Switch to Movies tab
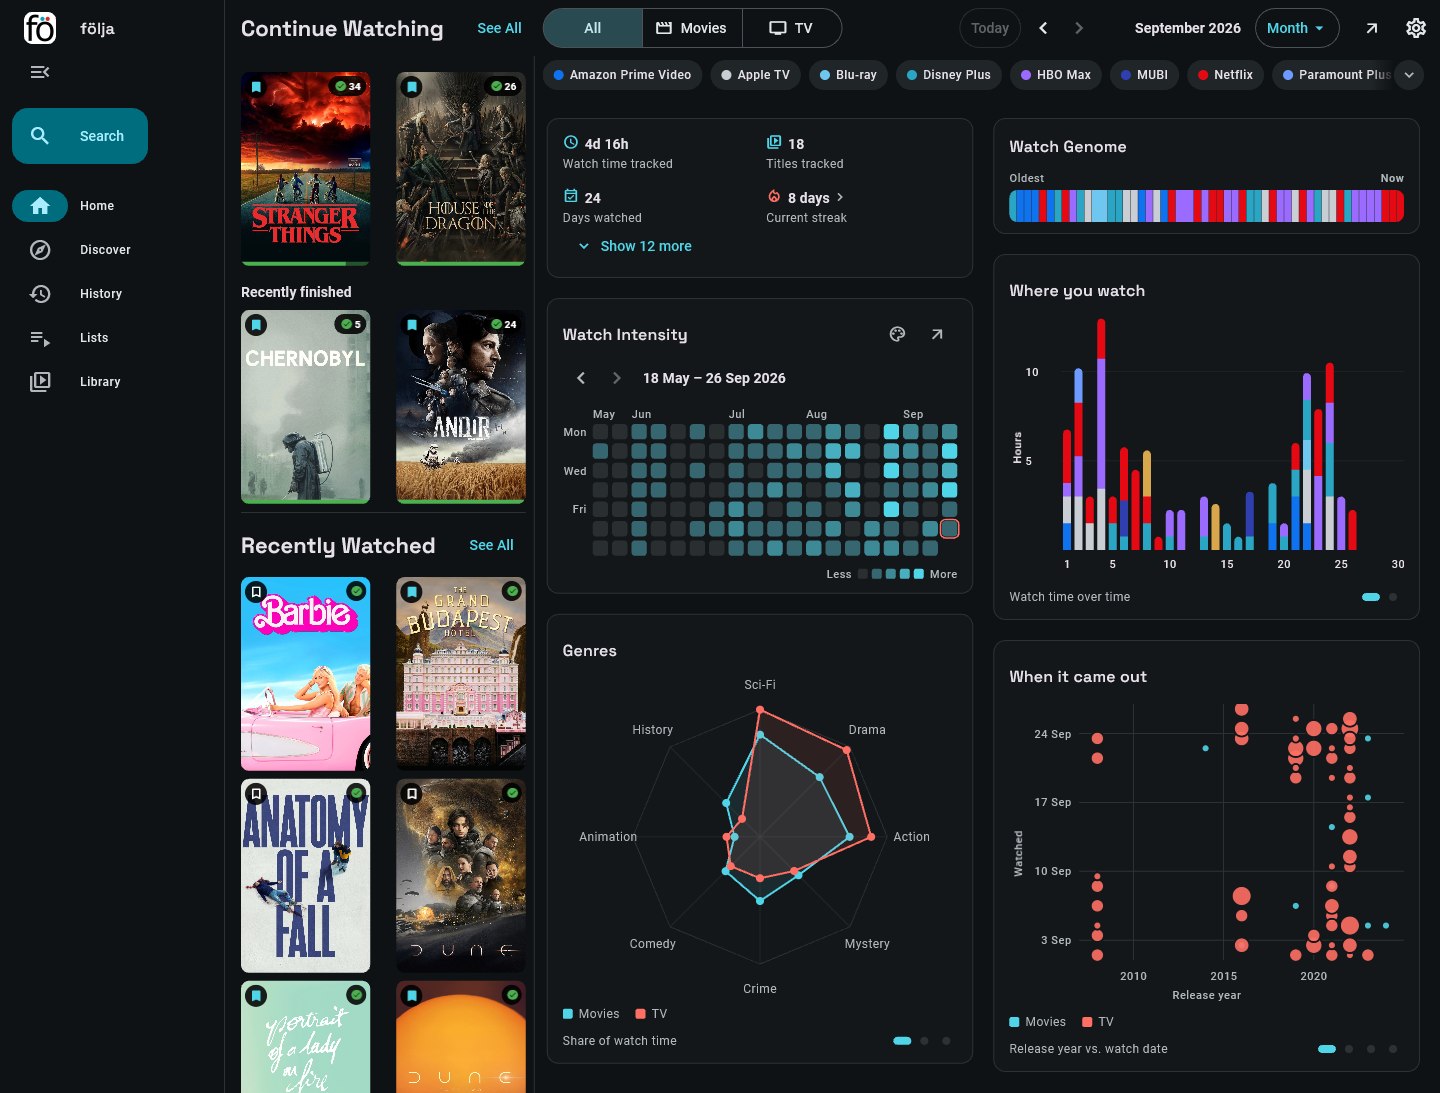Image resolution: width=1440 pixels, height=1093 pixels. pos(692,28)
